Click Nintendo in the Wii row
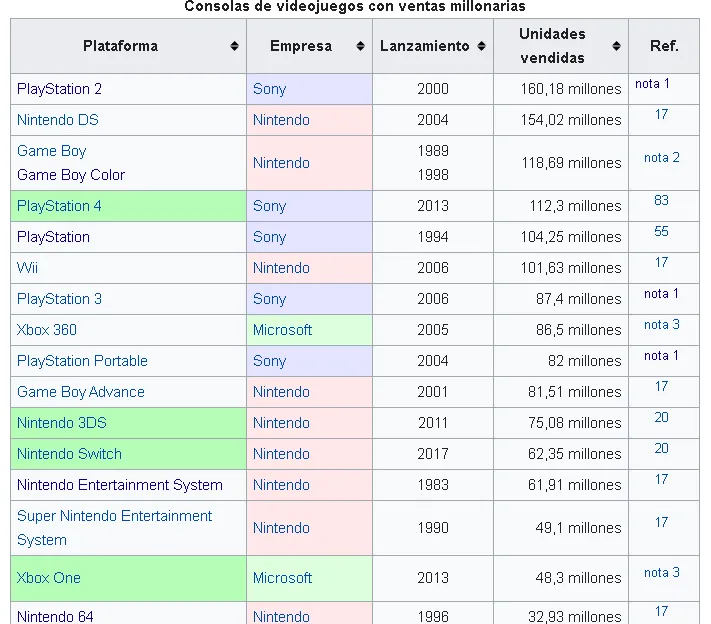This screenshot has height=624, width=711. [x=281, y=268]
